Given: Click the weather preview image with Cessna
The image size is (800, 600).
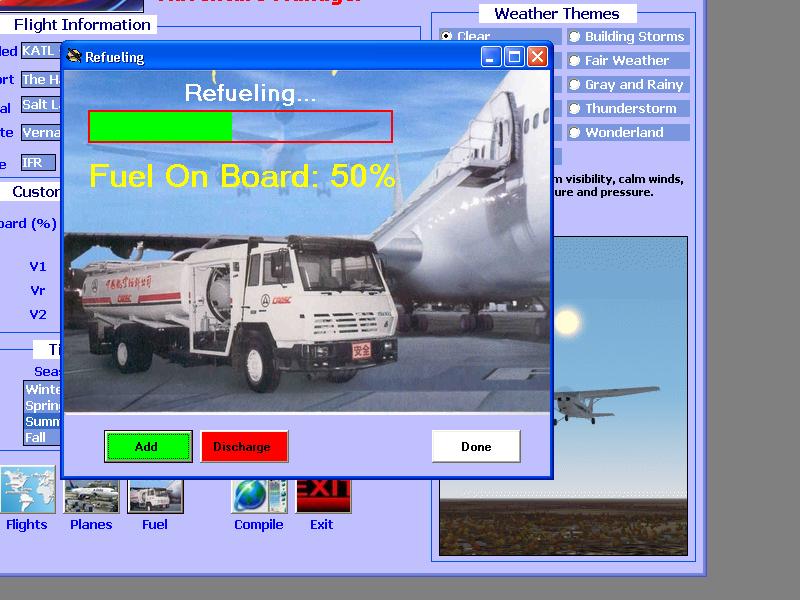Looking at the screenshot, I should [620, 396].
